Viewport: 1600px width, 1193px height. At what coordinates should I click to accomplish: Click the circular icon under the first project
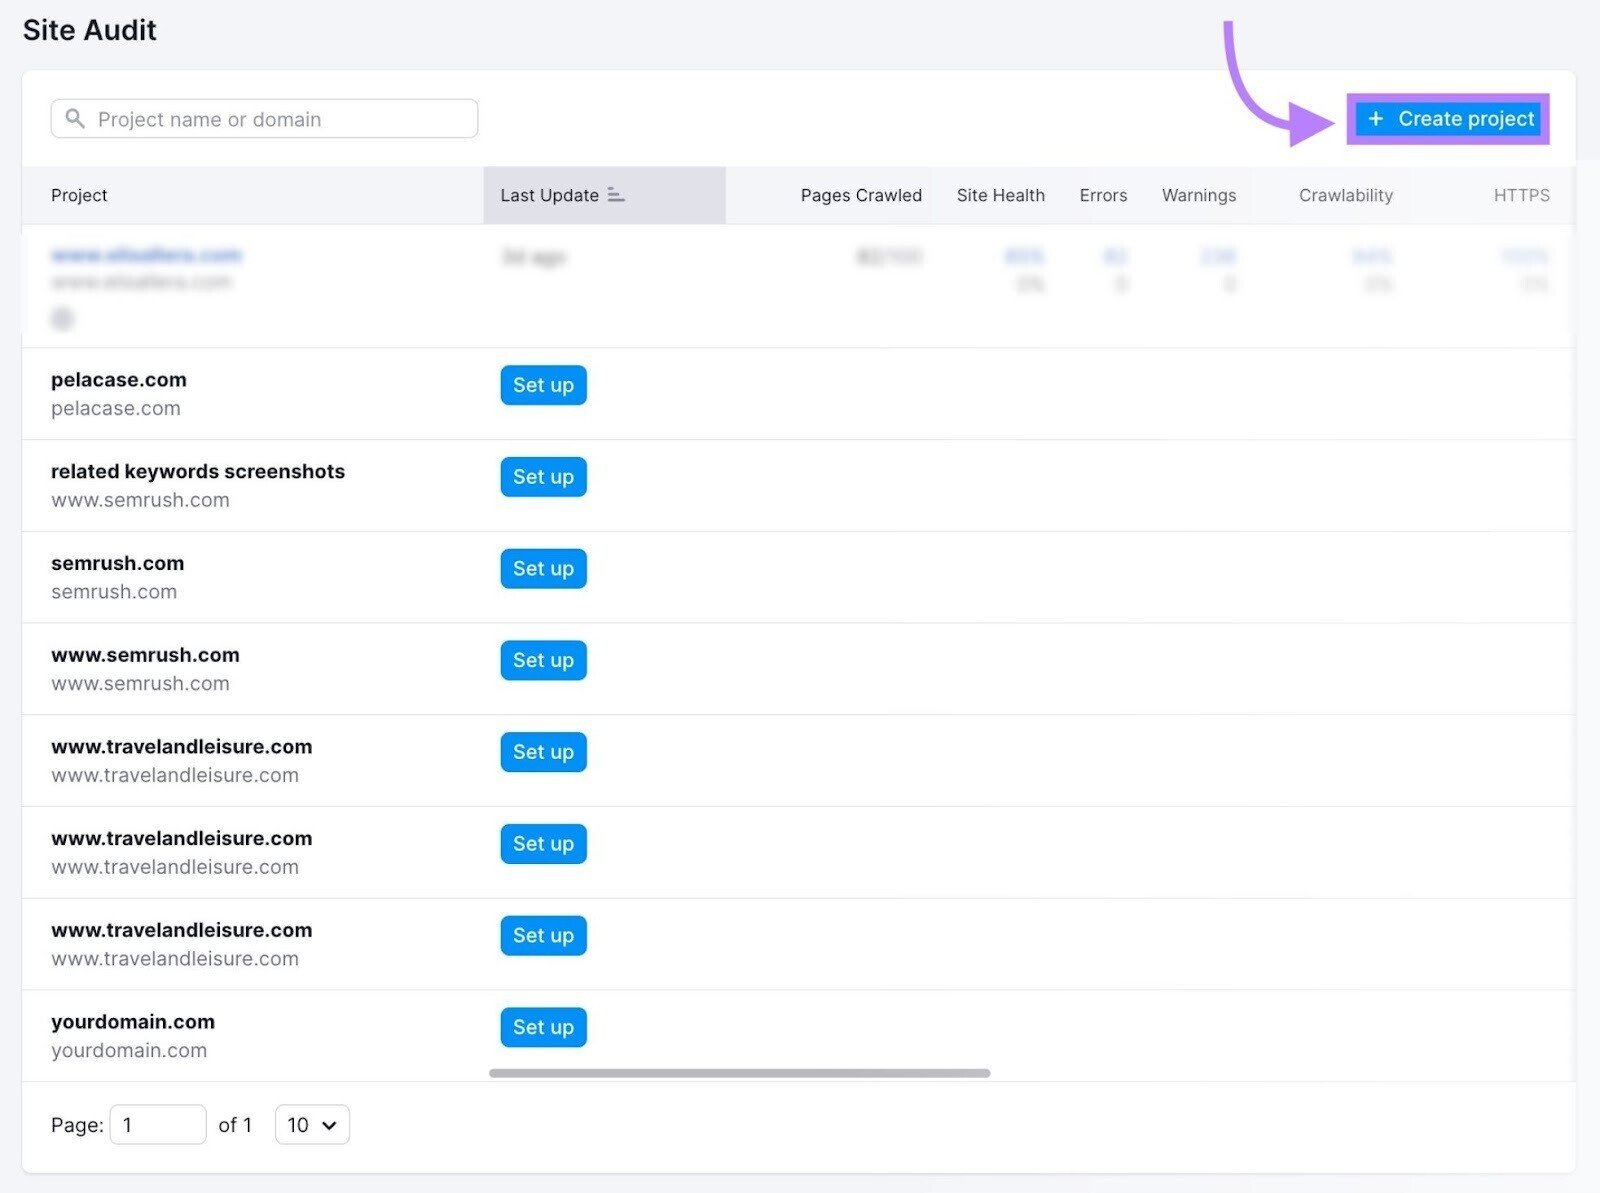(62, 318)
